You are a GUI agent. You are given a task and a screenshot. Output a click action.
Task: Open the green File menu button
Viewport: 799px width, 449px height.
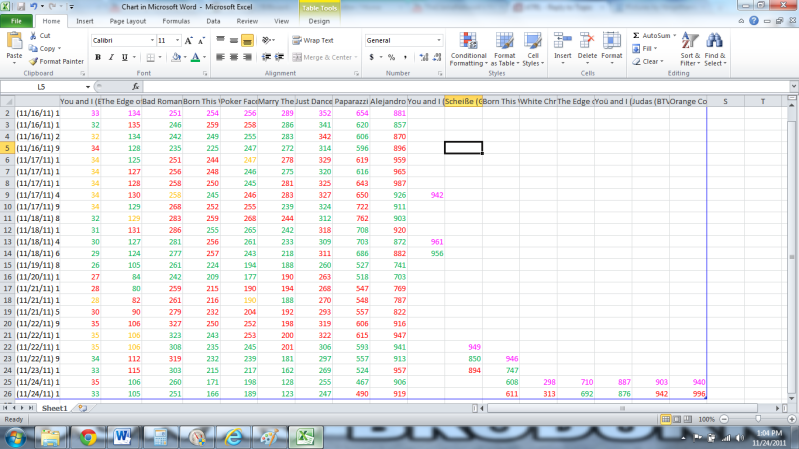click(18, 20)
